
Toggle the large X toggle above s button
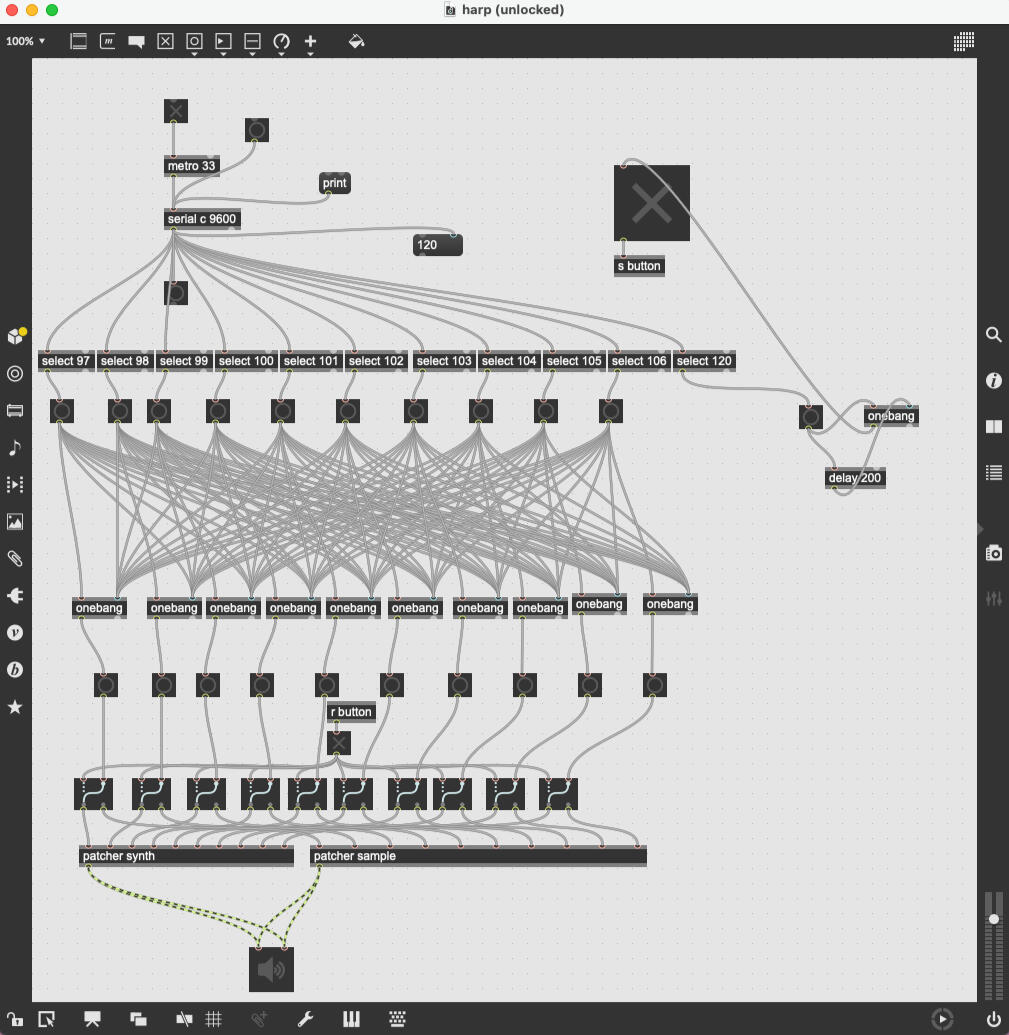click(651, 203)
